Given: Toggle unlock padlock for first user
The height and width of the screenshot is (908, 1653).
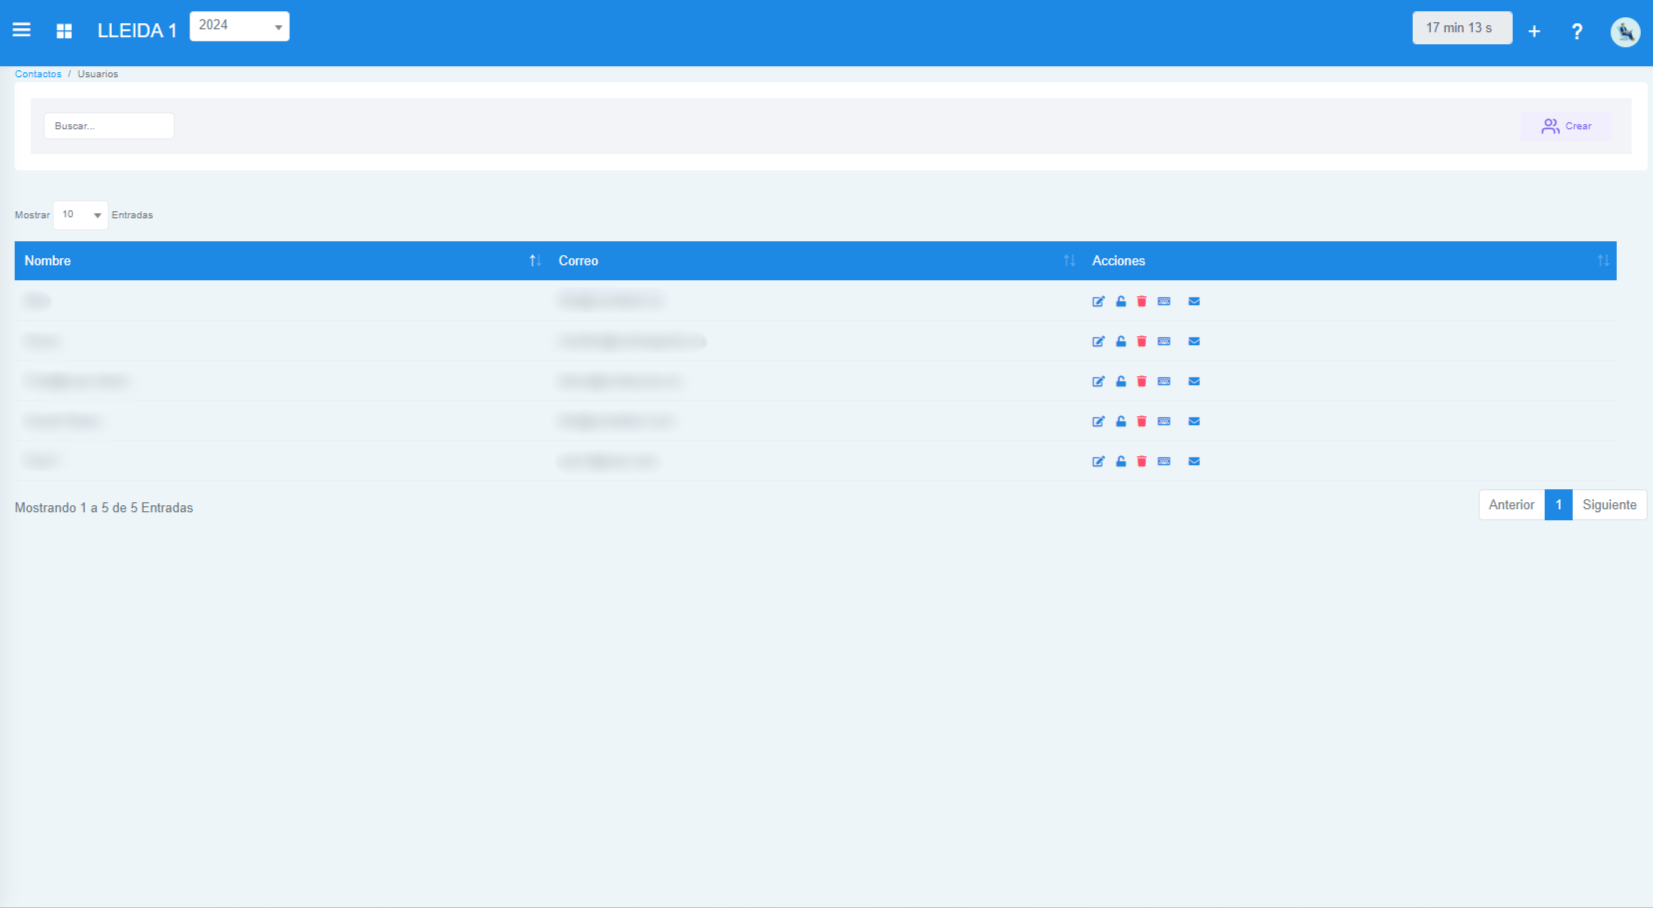Looking at the screenshot, I should point(1121,301).
